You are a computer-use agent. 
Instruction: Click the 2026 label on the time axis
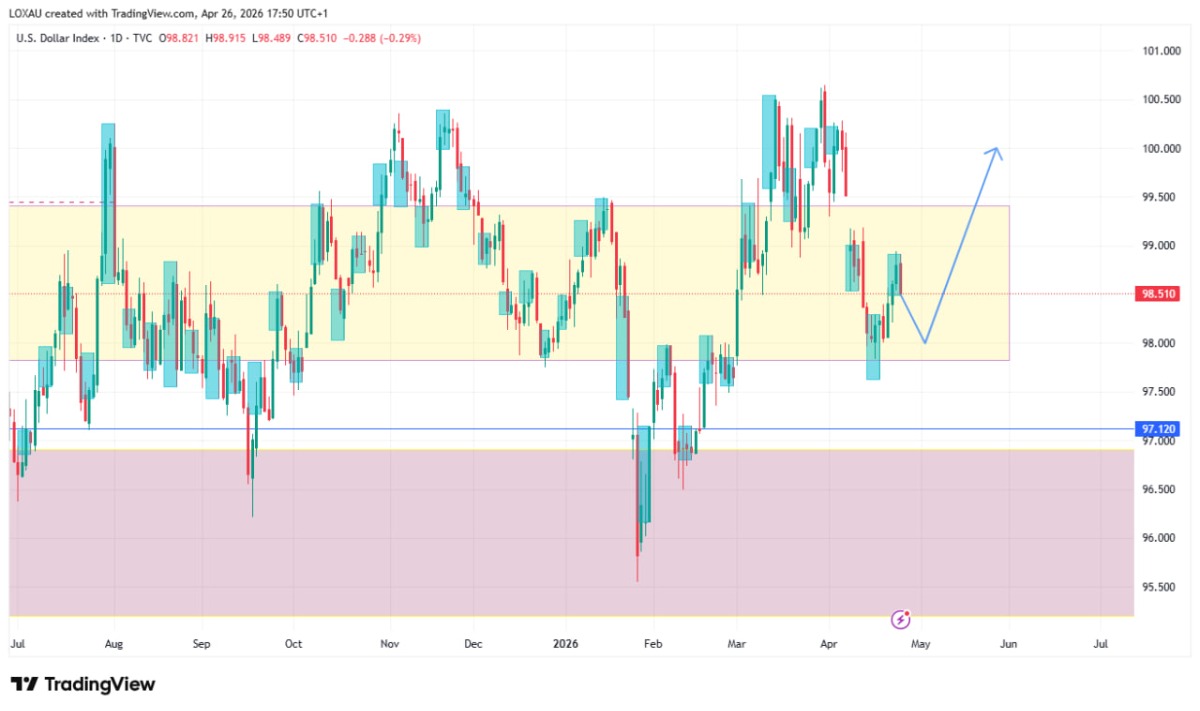pyautogui.click(x=565, y=645)
